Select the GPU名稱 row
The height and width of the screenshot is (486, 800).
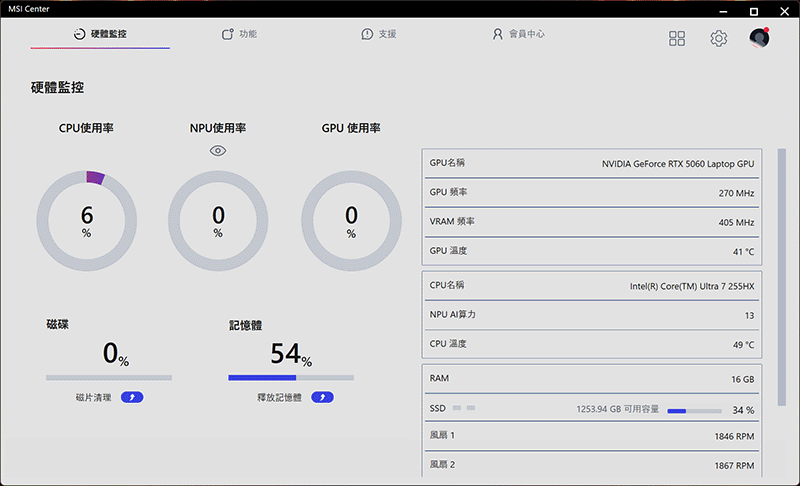pos(593,163)
